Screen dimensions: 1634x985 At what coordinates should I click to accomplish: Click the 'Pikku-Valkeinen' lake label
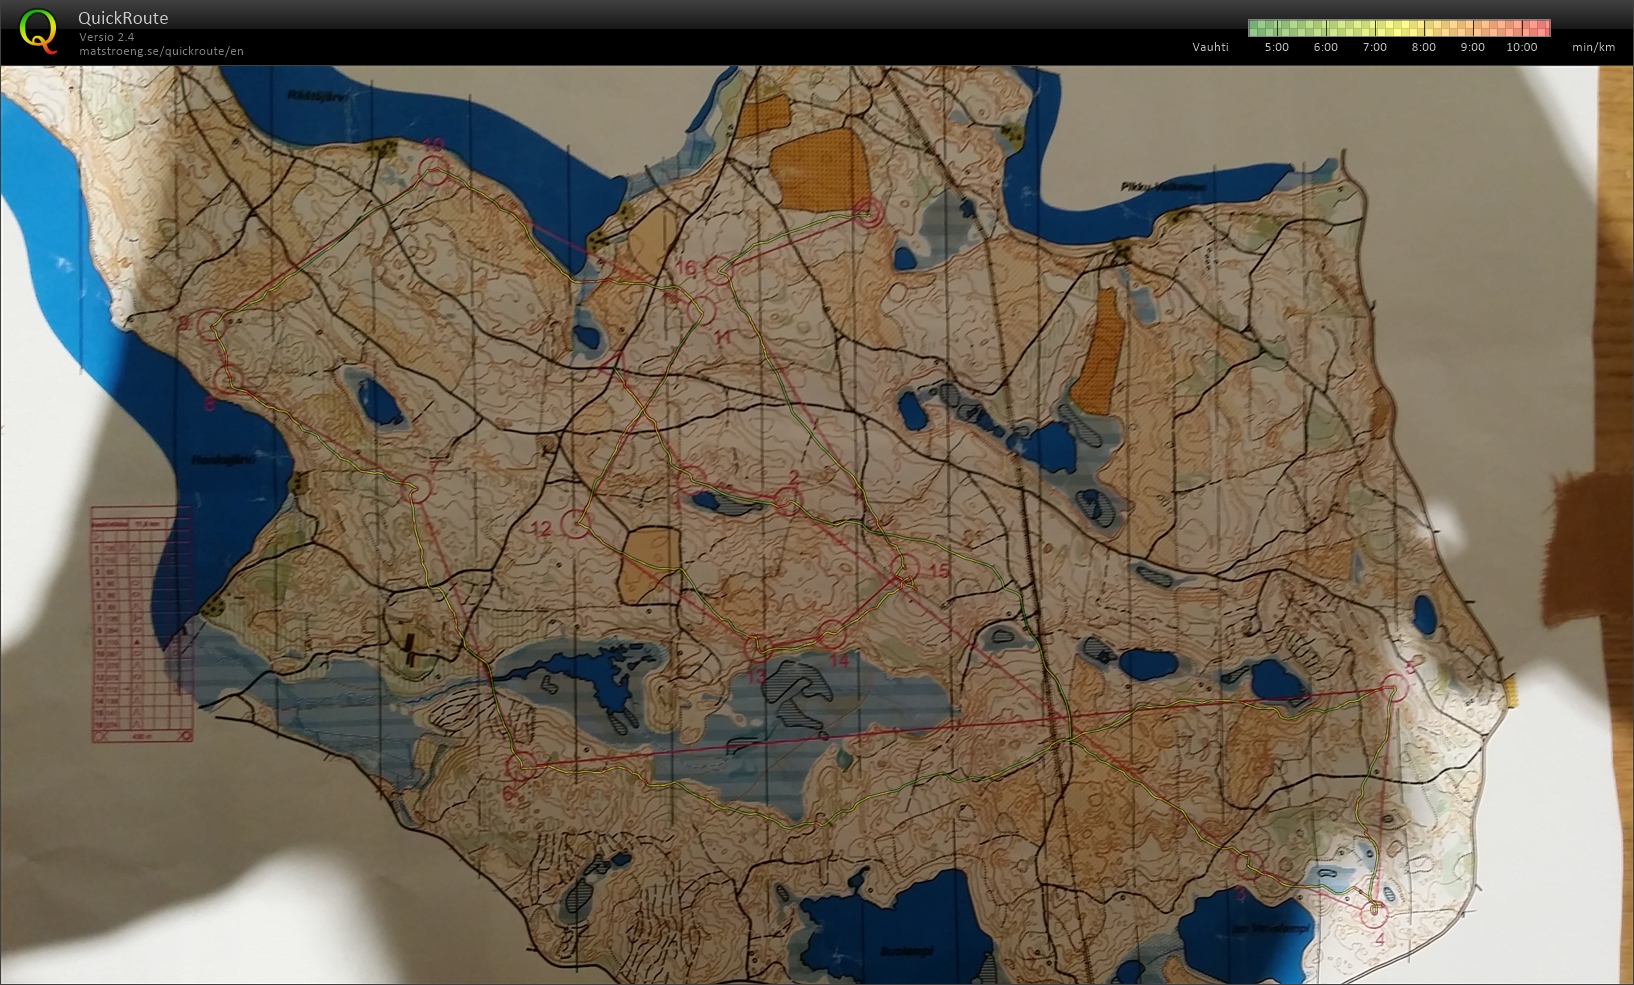pyautogui.click(x=1163, y=186)
